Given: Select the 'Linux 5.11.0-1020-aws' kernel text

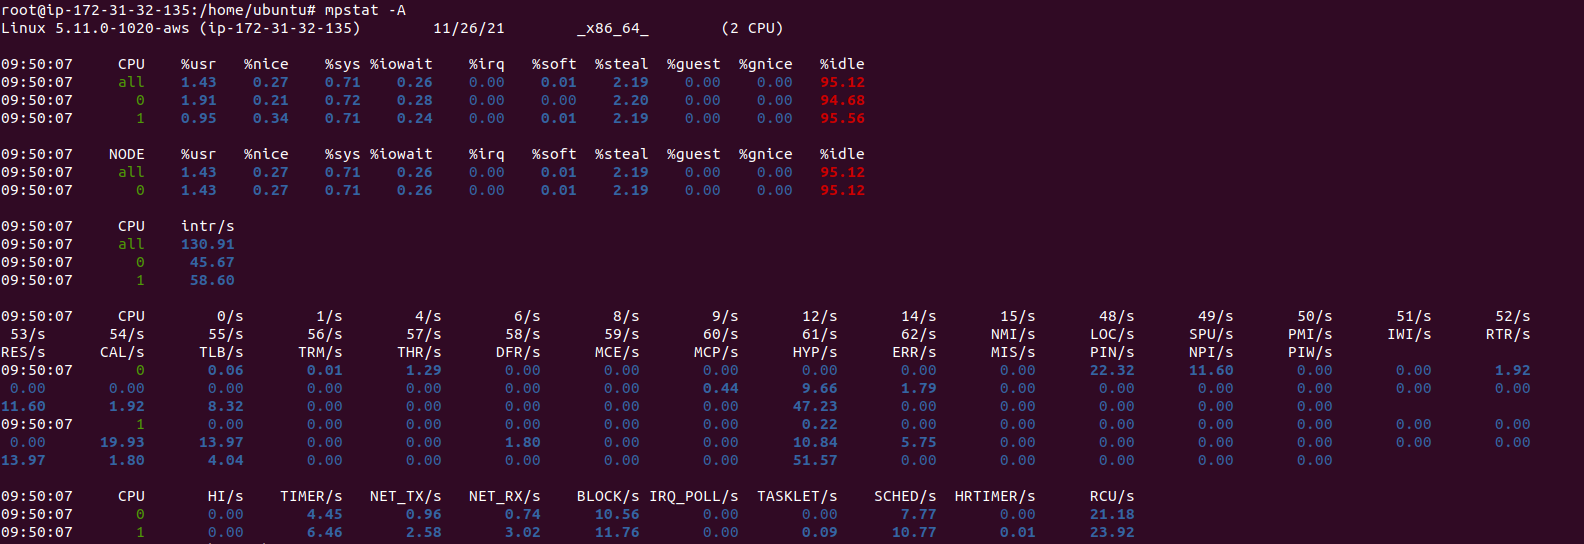Looking at the screenshot, I should point(95,28).
